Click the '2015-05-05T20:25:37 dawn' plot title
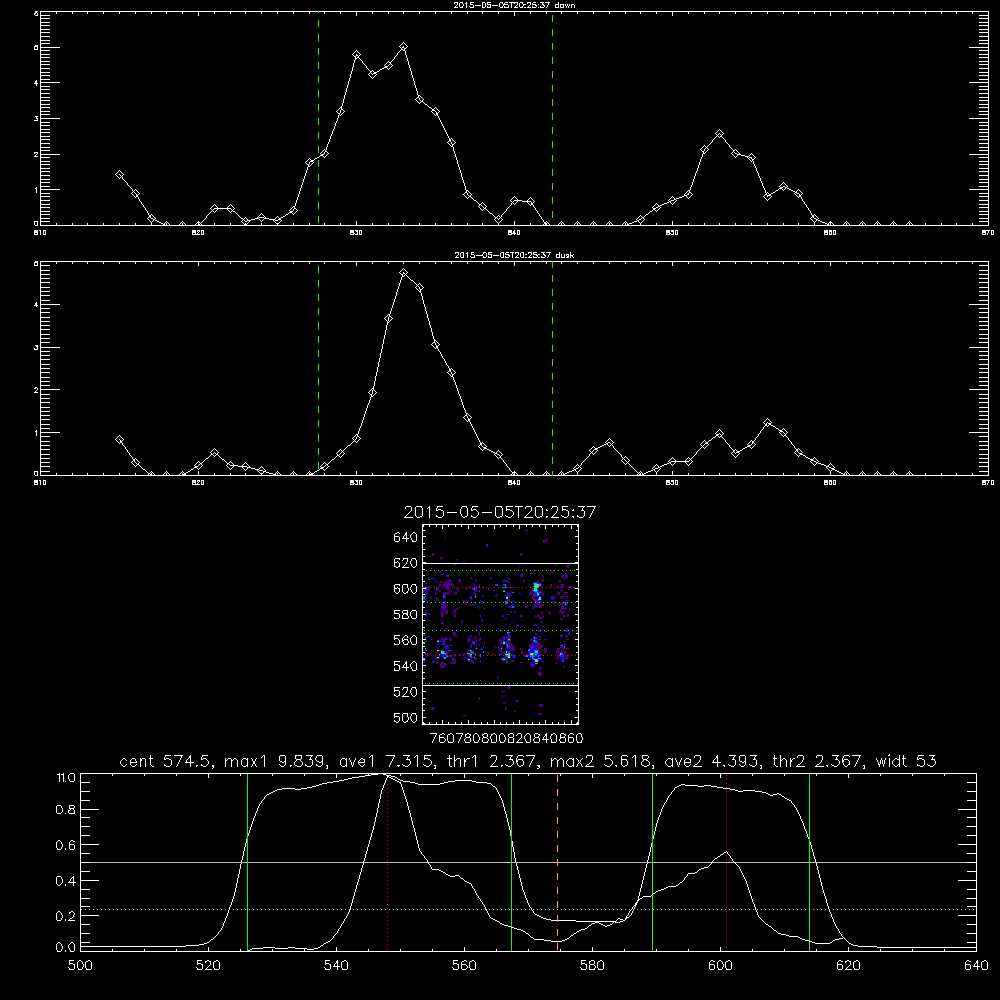 click(x=514, y=5)
